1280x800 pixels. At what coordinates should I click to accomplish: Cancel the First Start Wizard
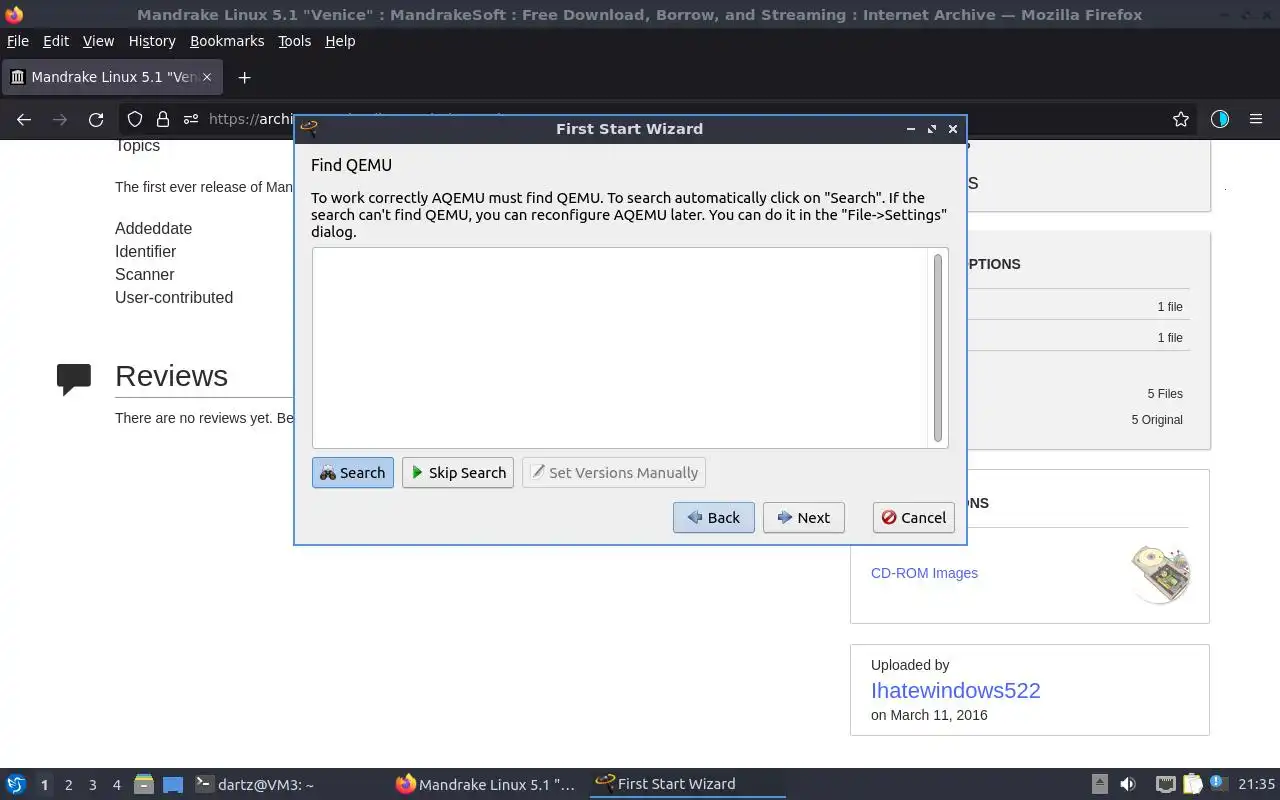(914, 518)
